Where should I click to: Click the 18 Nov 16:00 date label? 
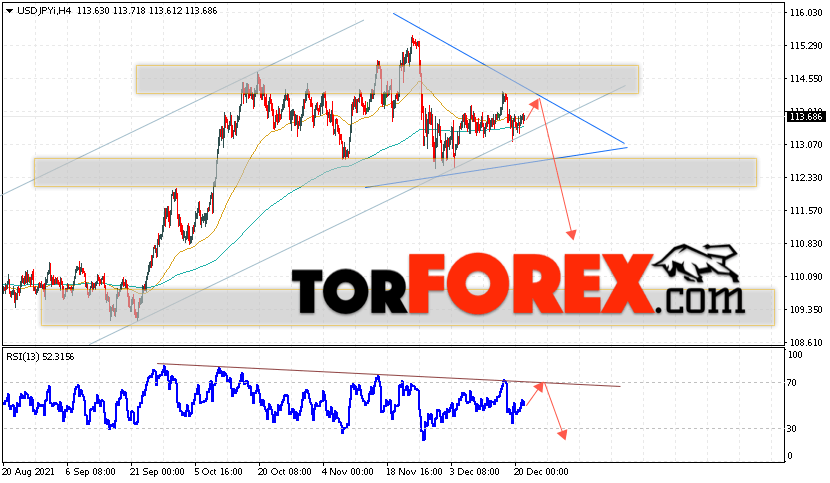point(414,472)
